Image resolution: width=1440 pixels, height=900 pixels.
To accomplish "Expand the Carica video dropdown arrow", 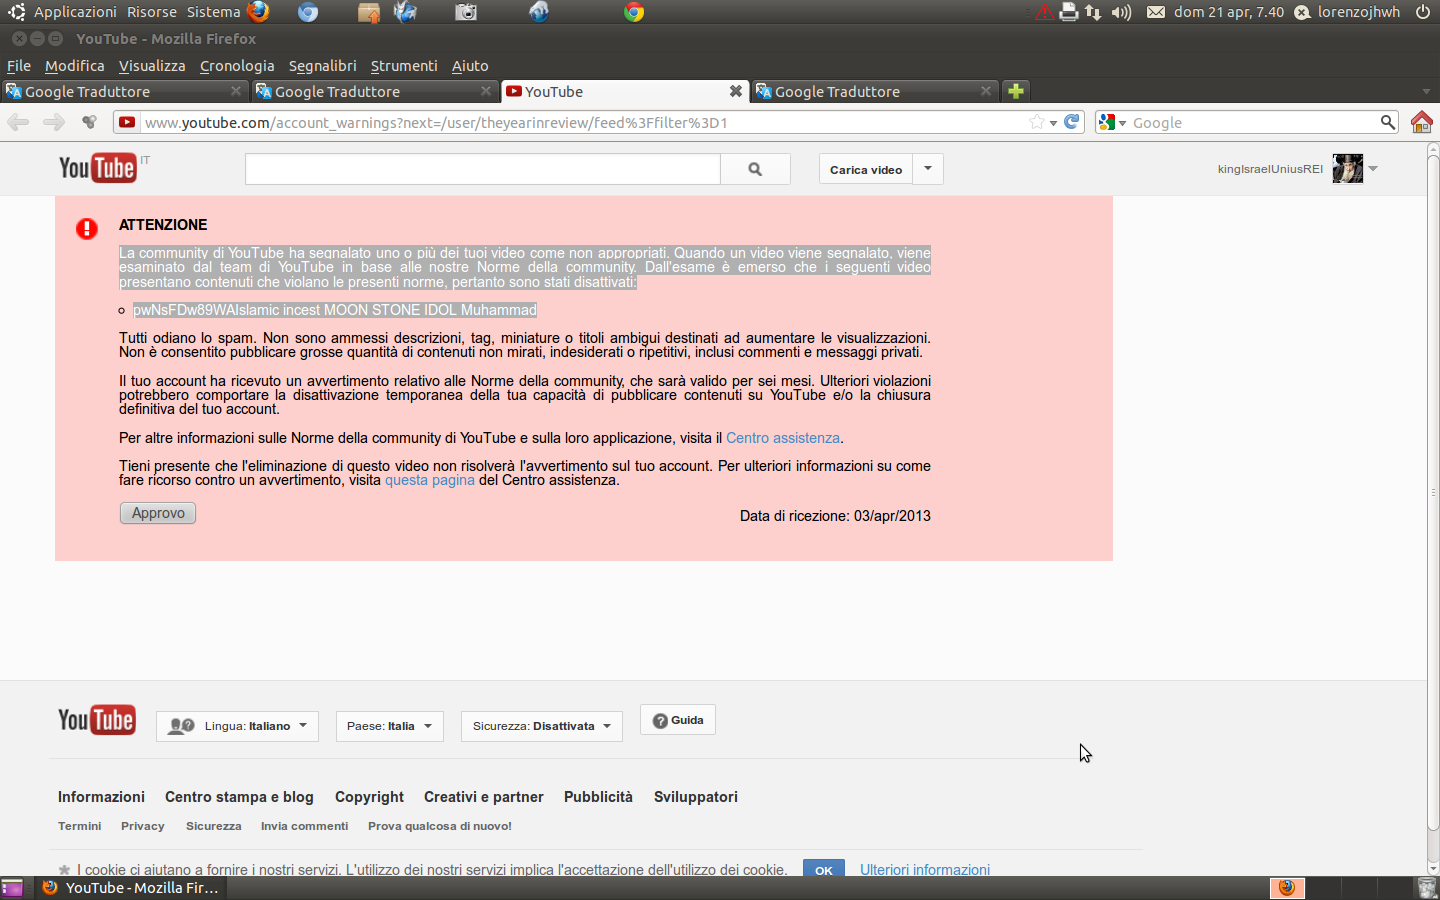I will tap(928, 169).
